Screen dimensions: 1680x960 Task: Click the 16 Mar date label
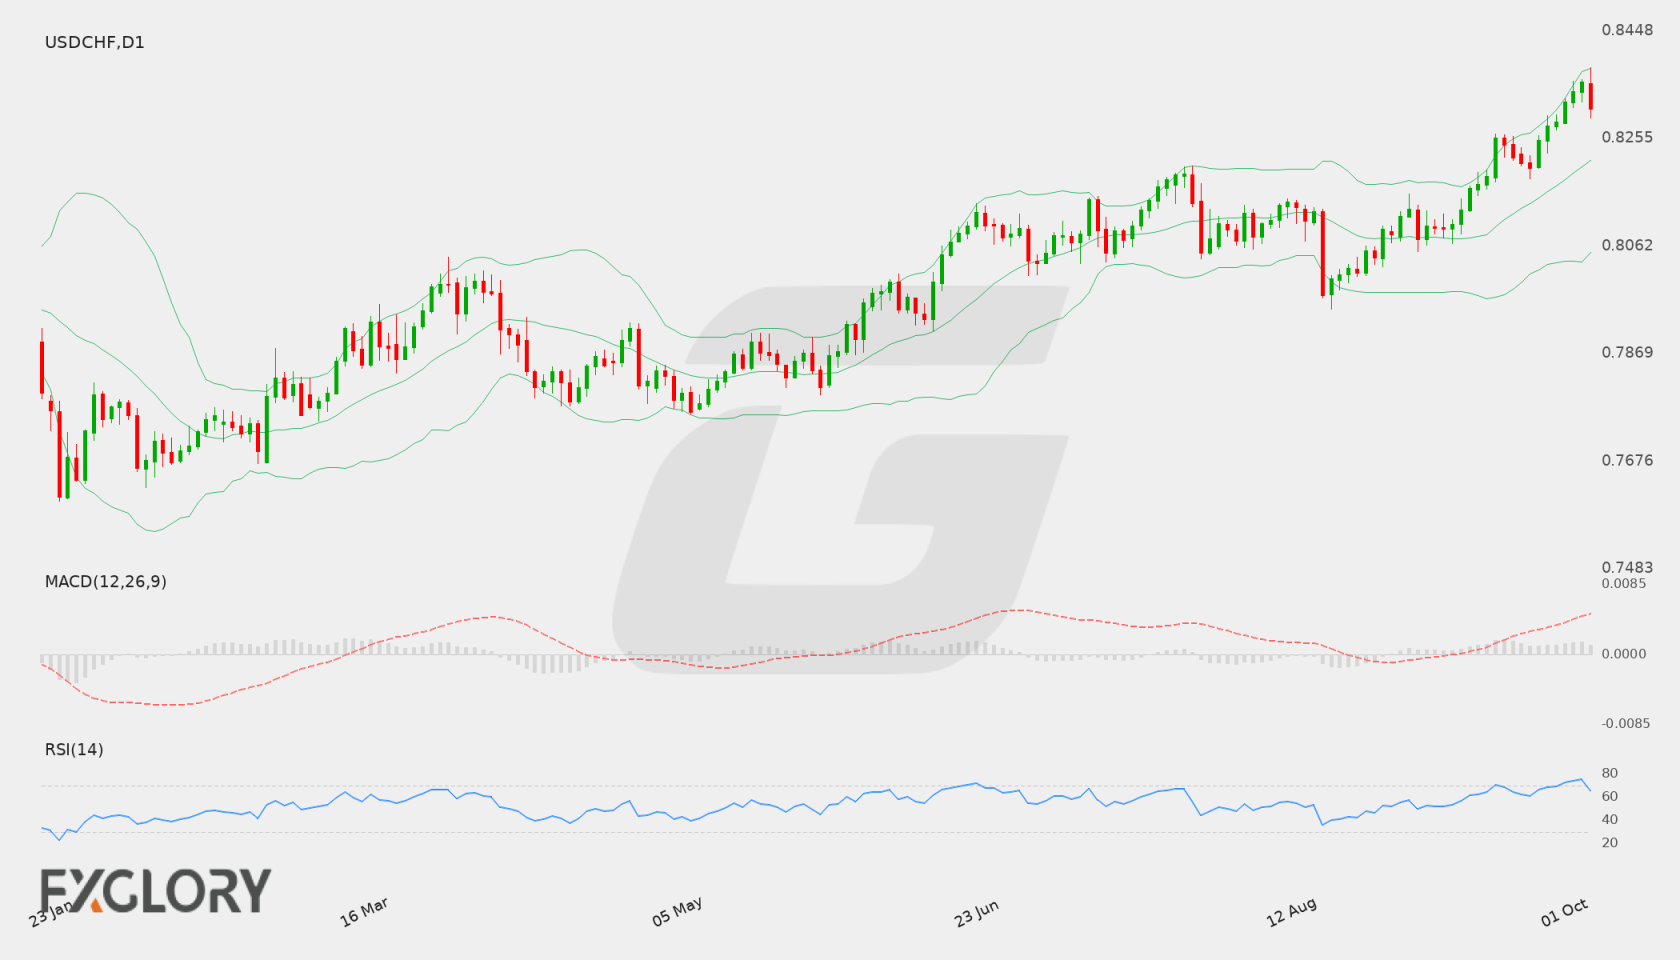tap(364, 912)
